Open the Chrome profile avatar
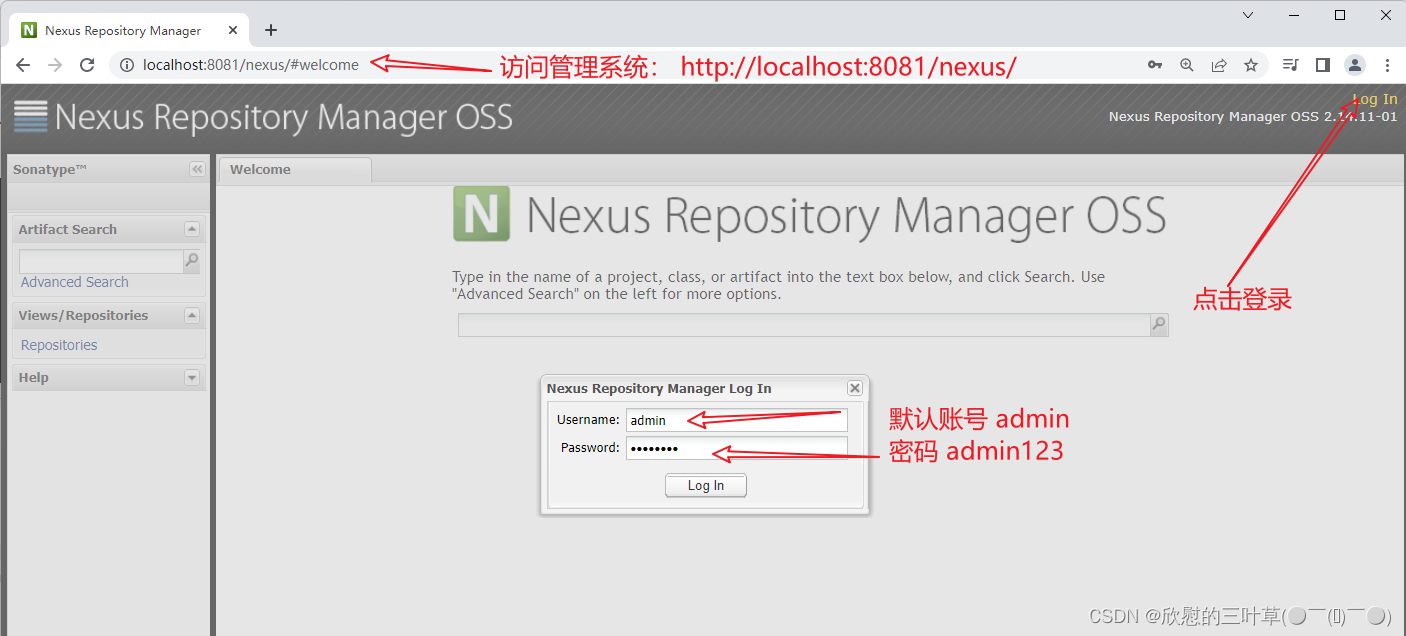 click(1355, 65)
